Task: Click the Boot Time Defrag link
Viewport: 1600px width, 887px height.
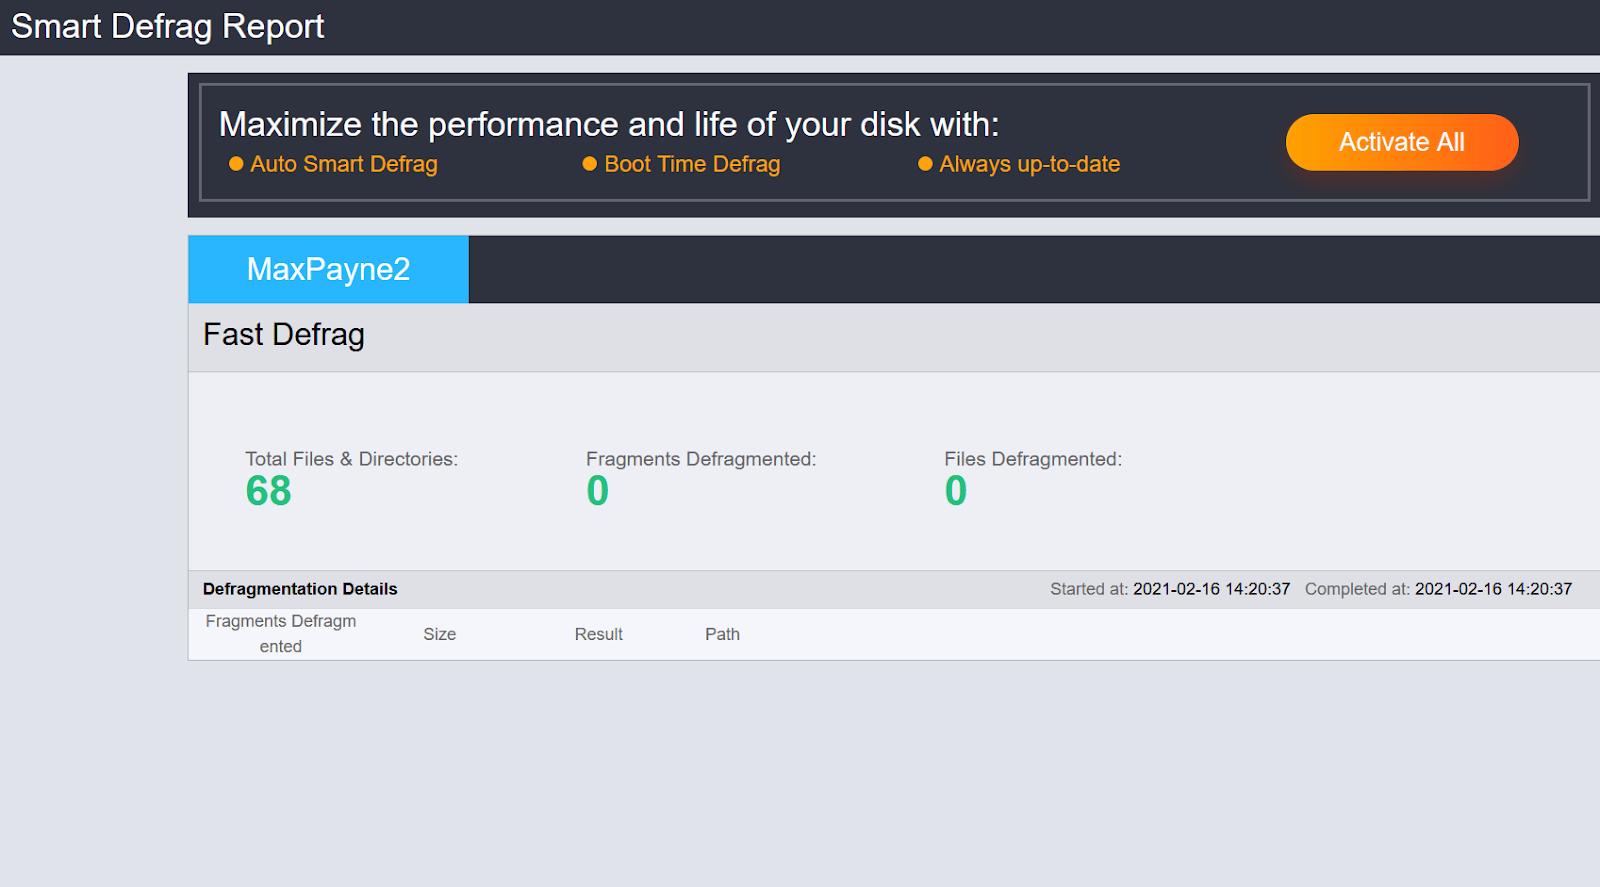Action: tap(692, 164)
